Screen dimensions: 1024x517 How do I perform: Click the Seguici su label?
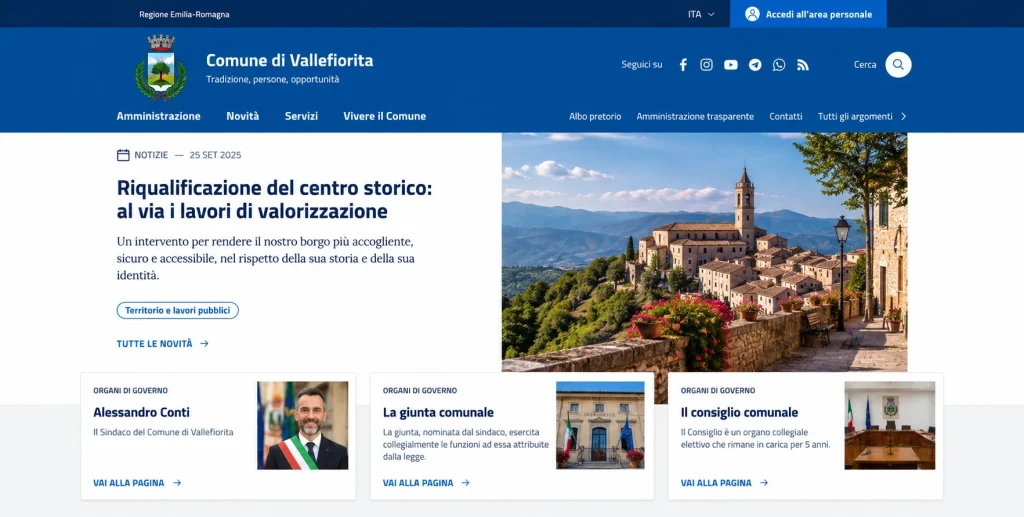tap(642, 65)
